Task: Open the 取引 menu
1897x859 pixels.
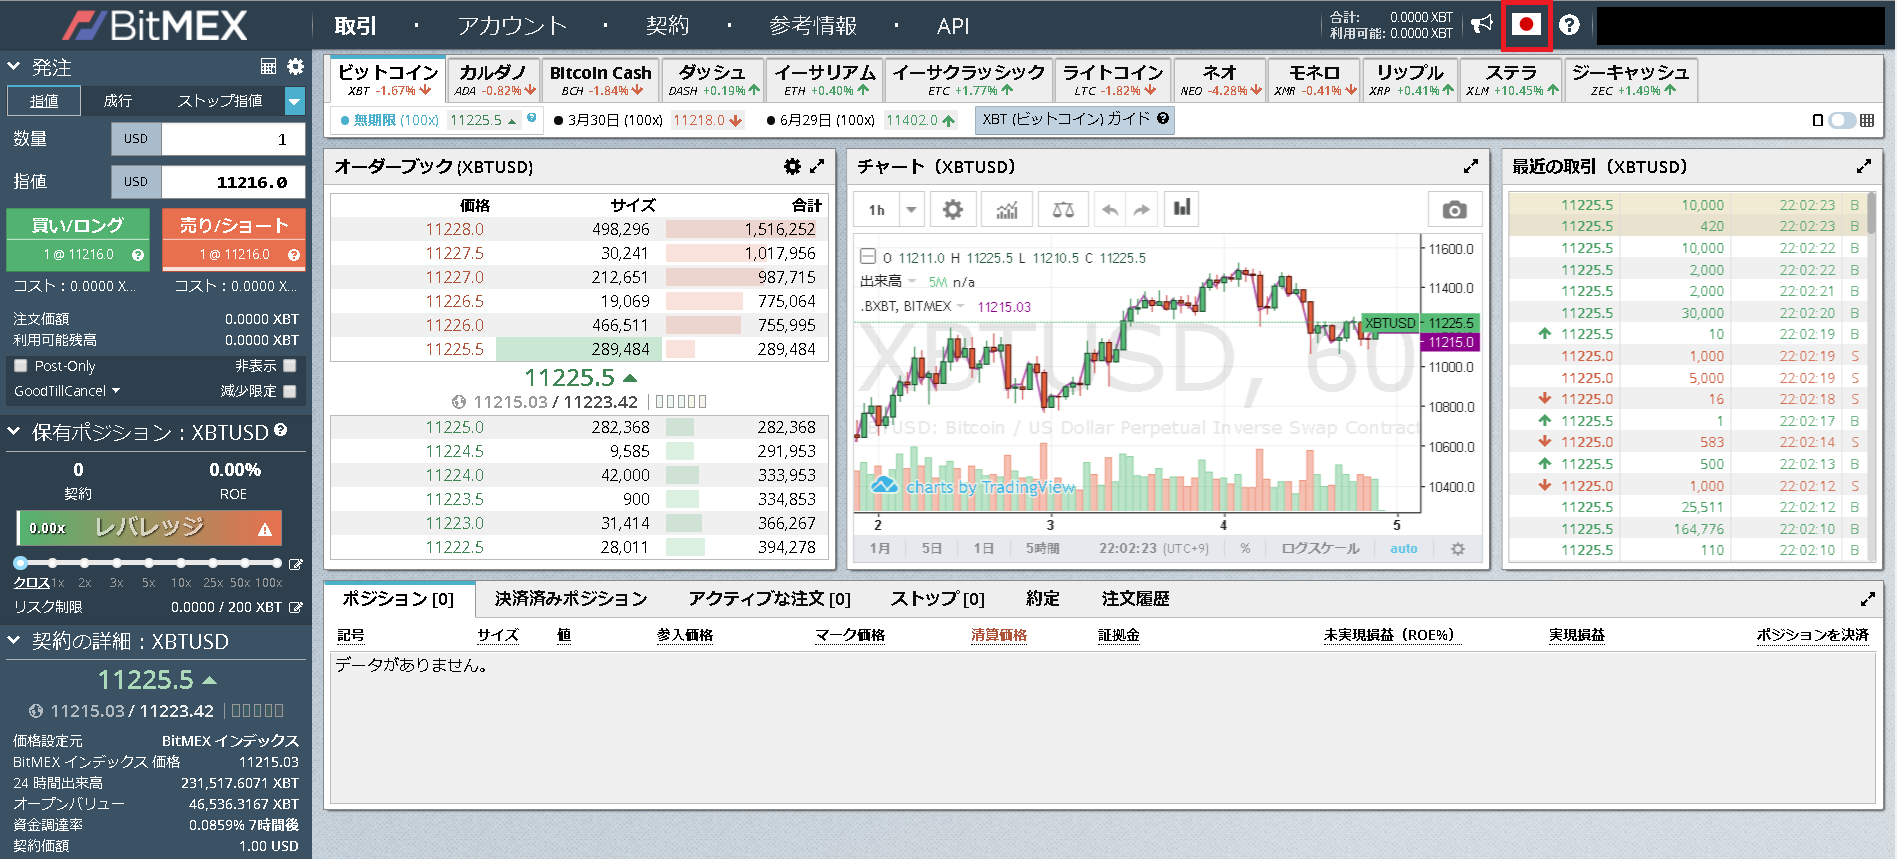Action: click(x=355, y=26)
